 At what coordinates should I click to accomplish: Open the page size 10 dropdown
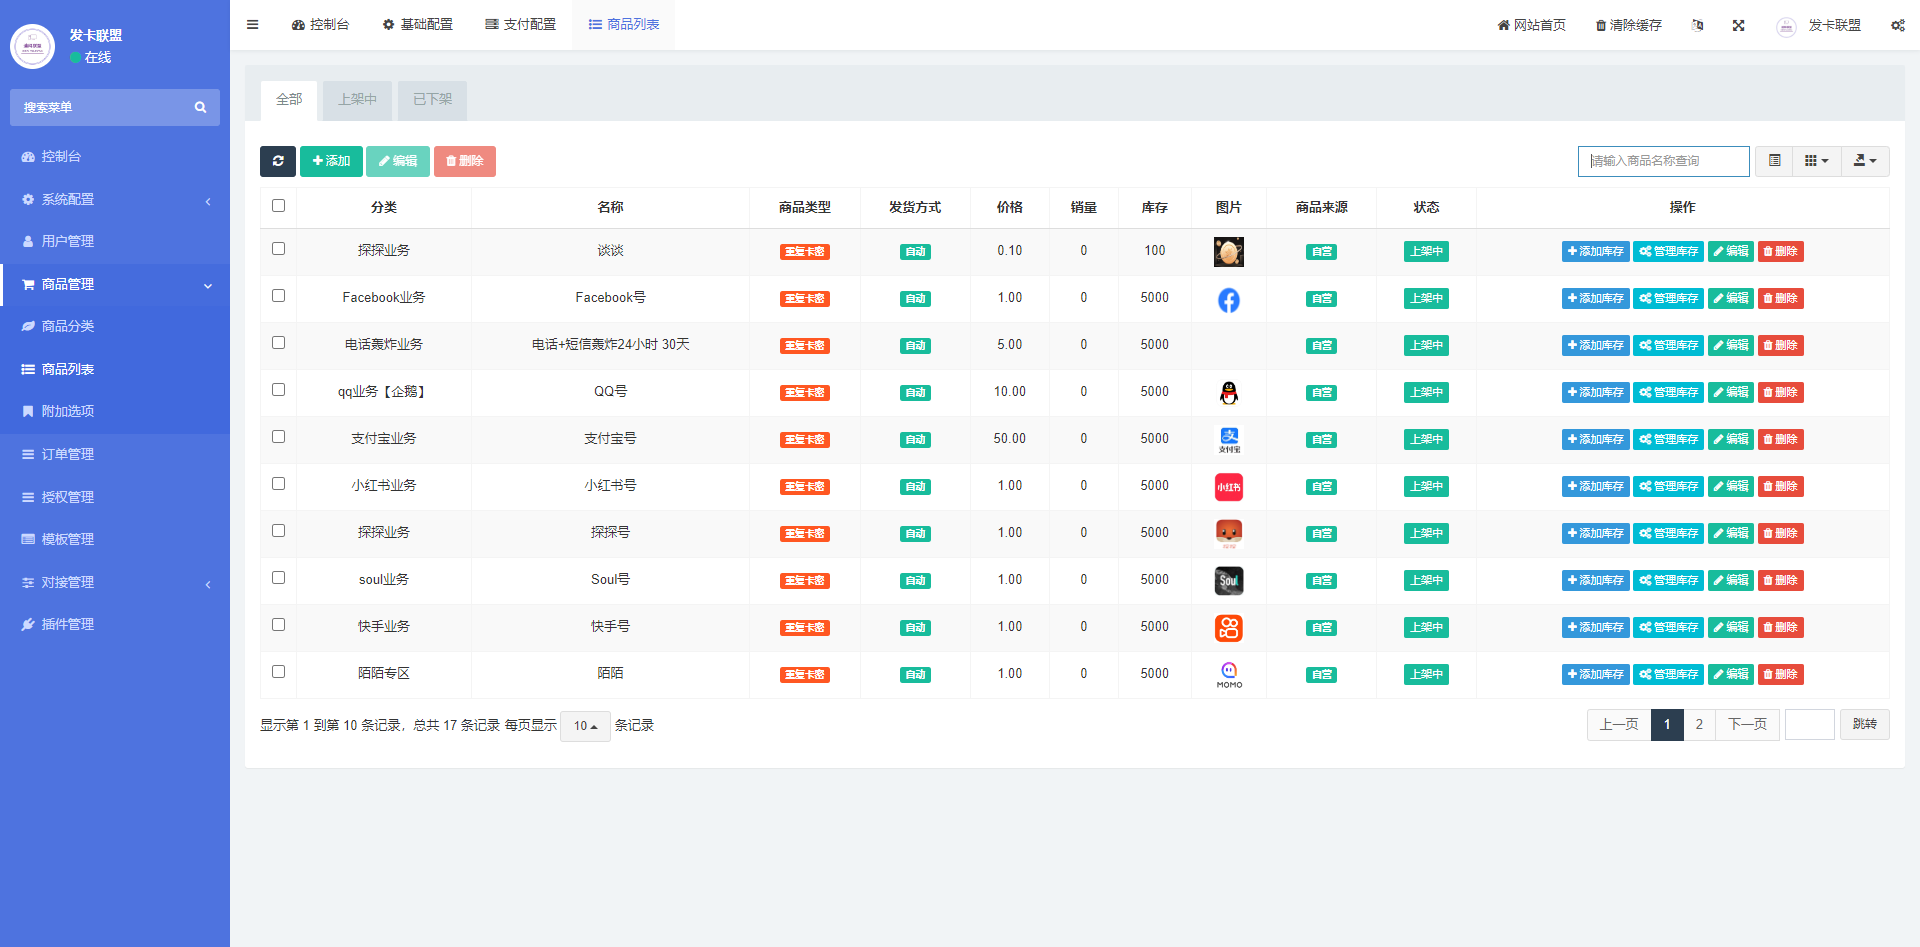(585, 726)
